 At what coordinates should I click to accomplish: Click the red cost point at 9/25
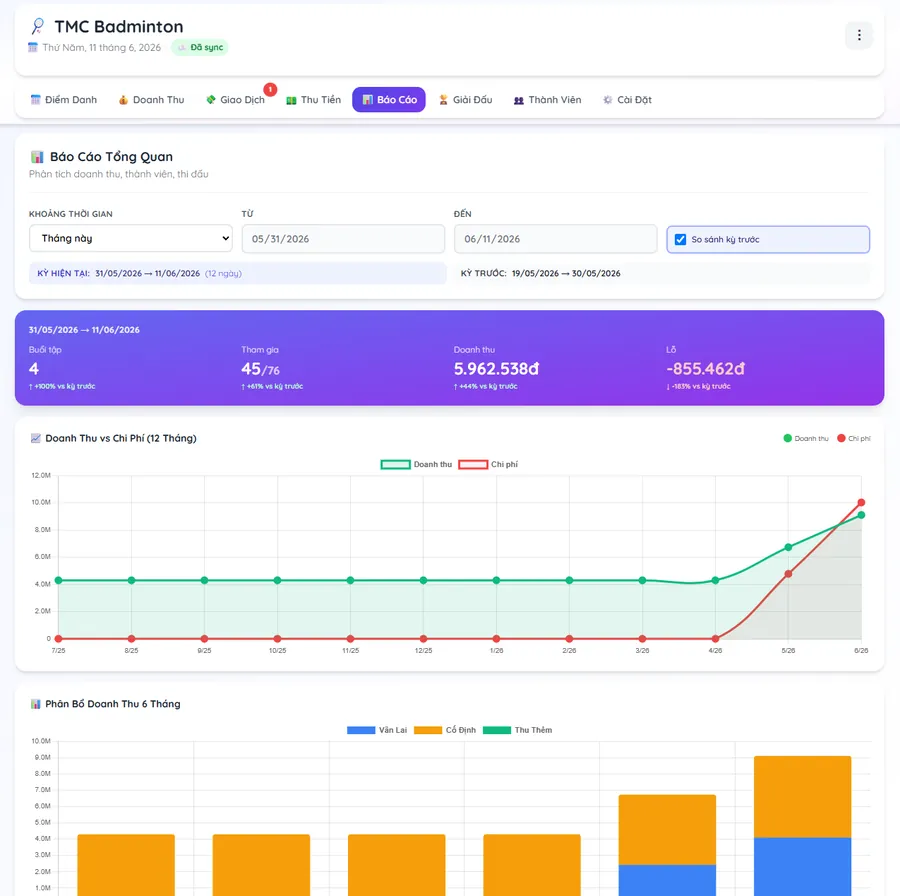coord(204,639)
